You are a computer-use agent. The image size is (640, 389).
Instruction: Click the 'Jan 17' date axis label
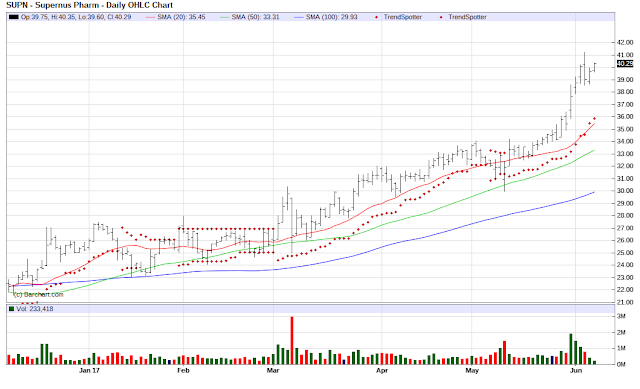89,371
